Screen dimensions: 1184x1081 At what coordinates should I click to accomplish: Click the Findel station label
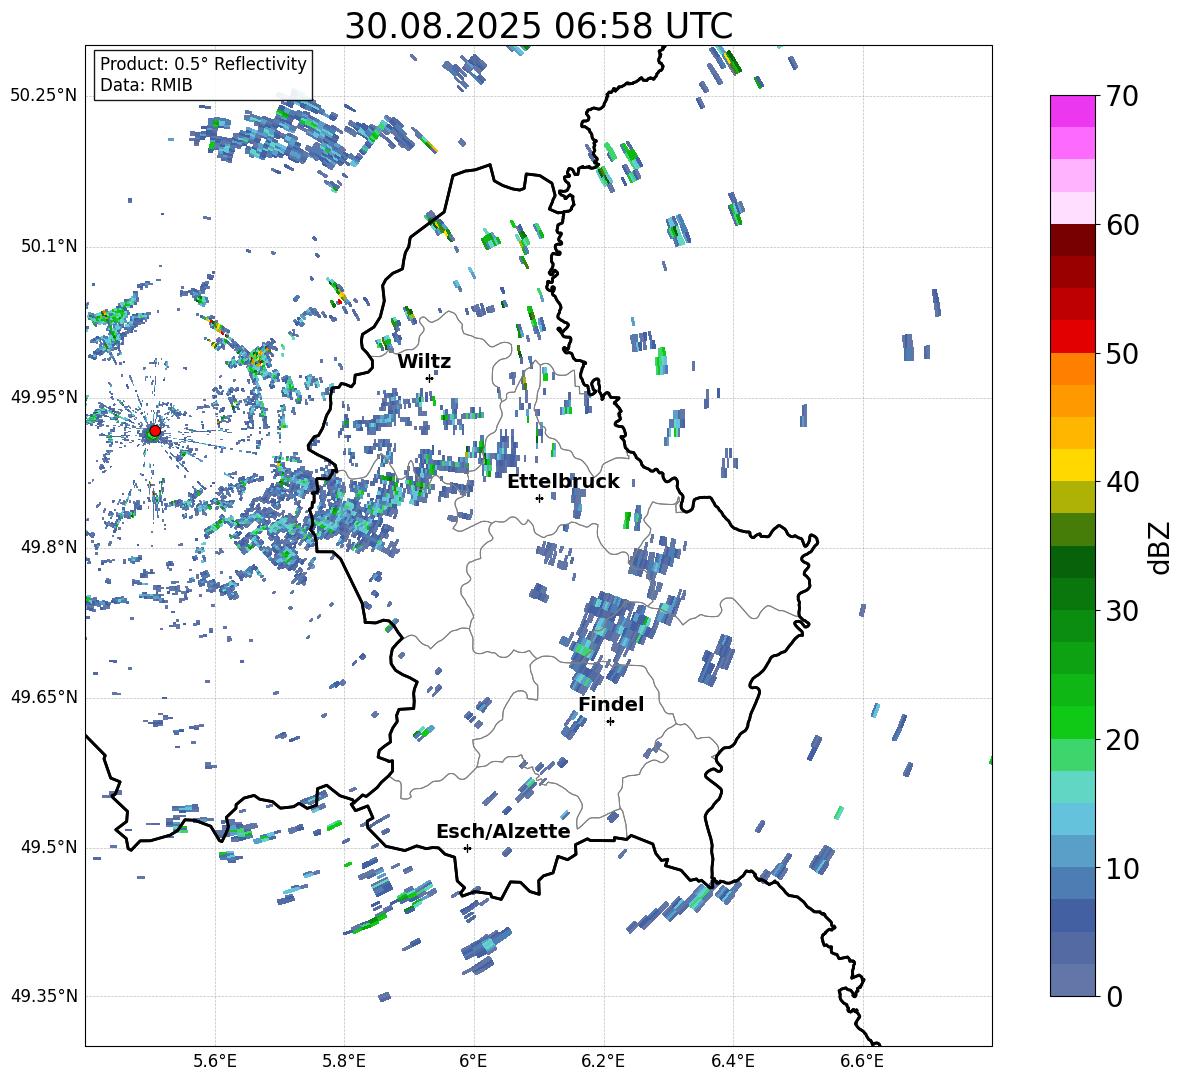point(611,704)
